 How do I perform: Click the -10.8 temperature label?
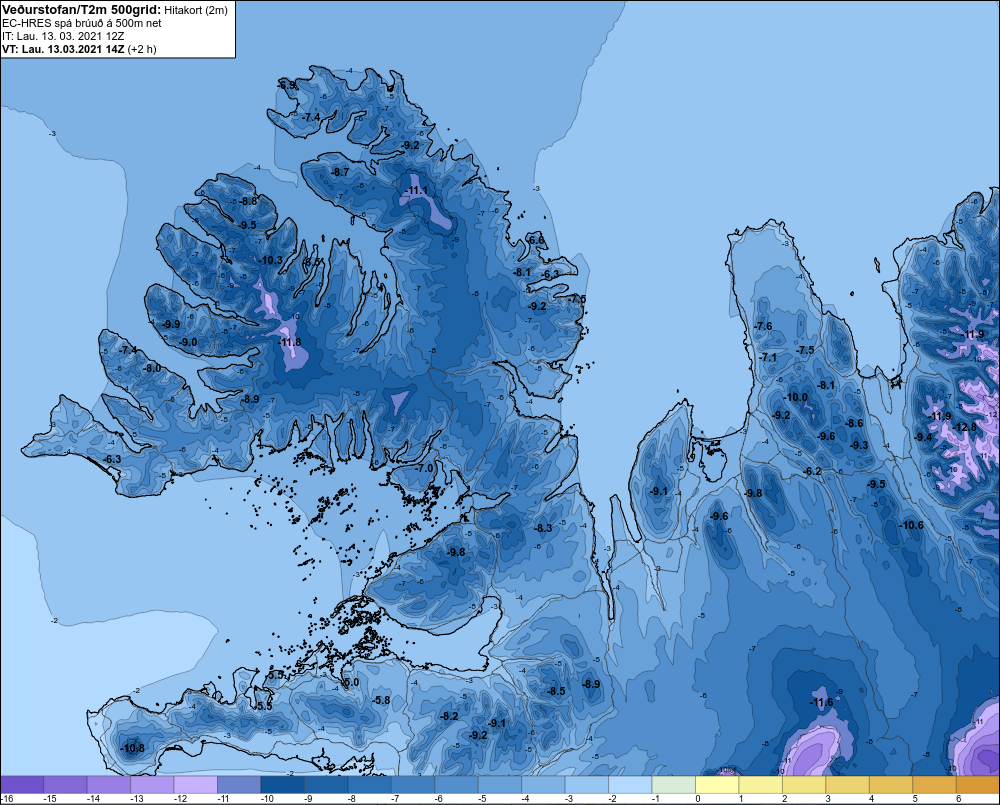coord(133,748)
